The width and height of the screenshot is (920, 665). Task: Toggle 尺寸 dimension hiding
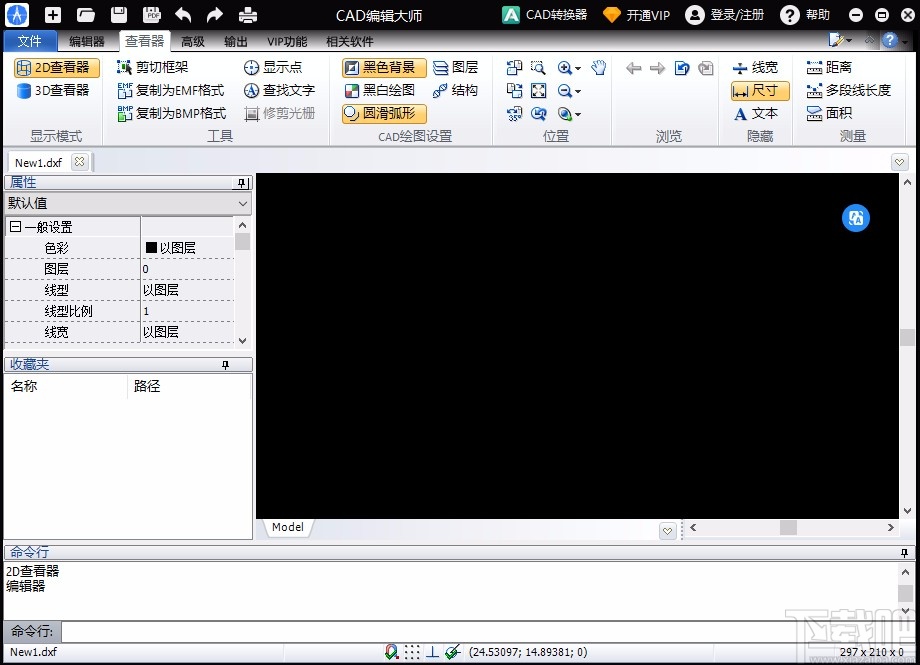pyautogui.click(x=758, y=90)
